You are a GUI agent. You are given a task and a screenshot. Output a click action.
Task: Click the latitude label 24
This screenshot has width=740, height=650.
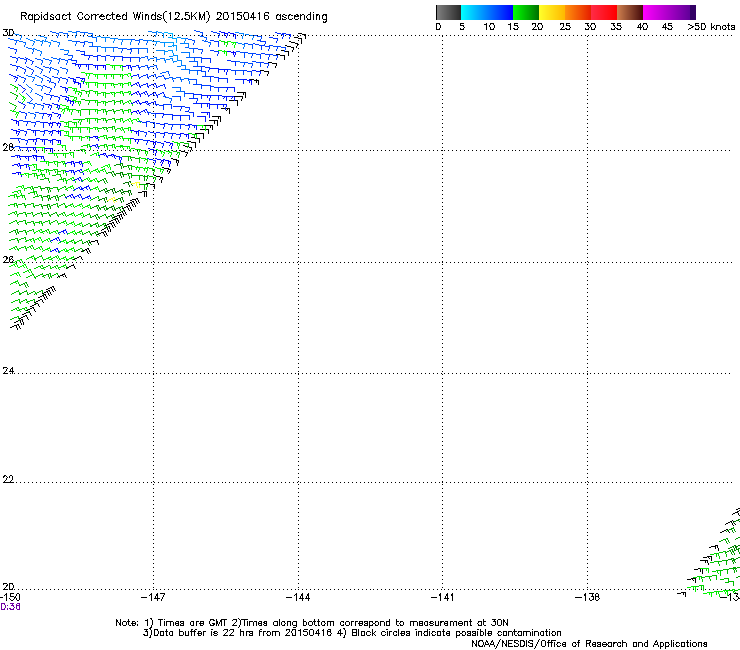tap(8, 371)
